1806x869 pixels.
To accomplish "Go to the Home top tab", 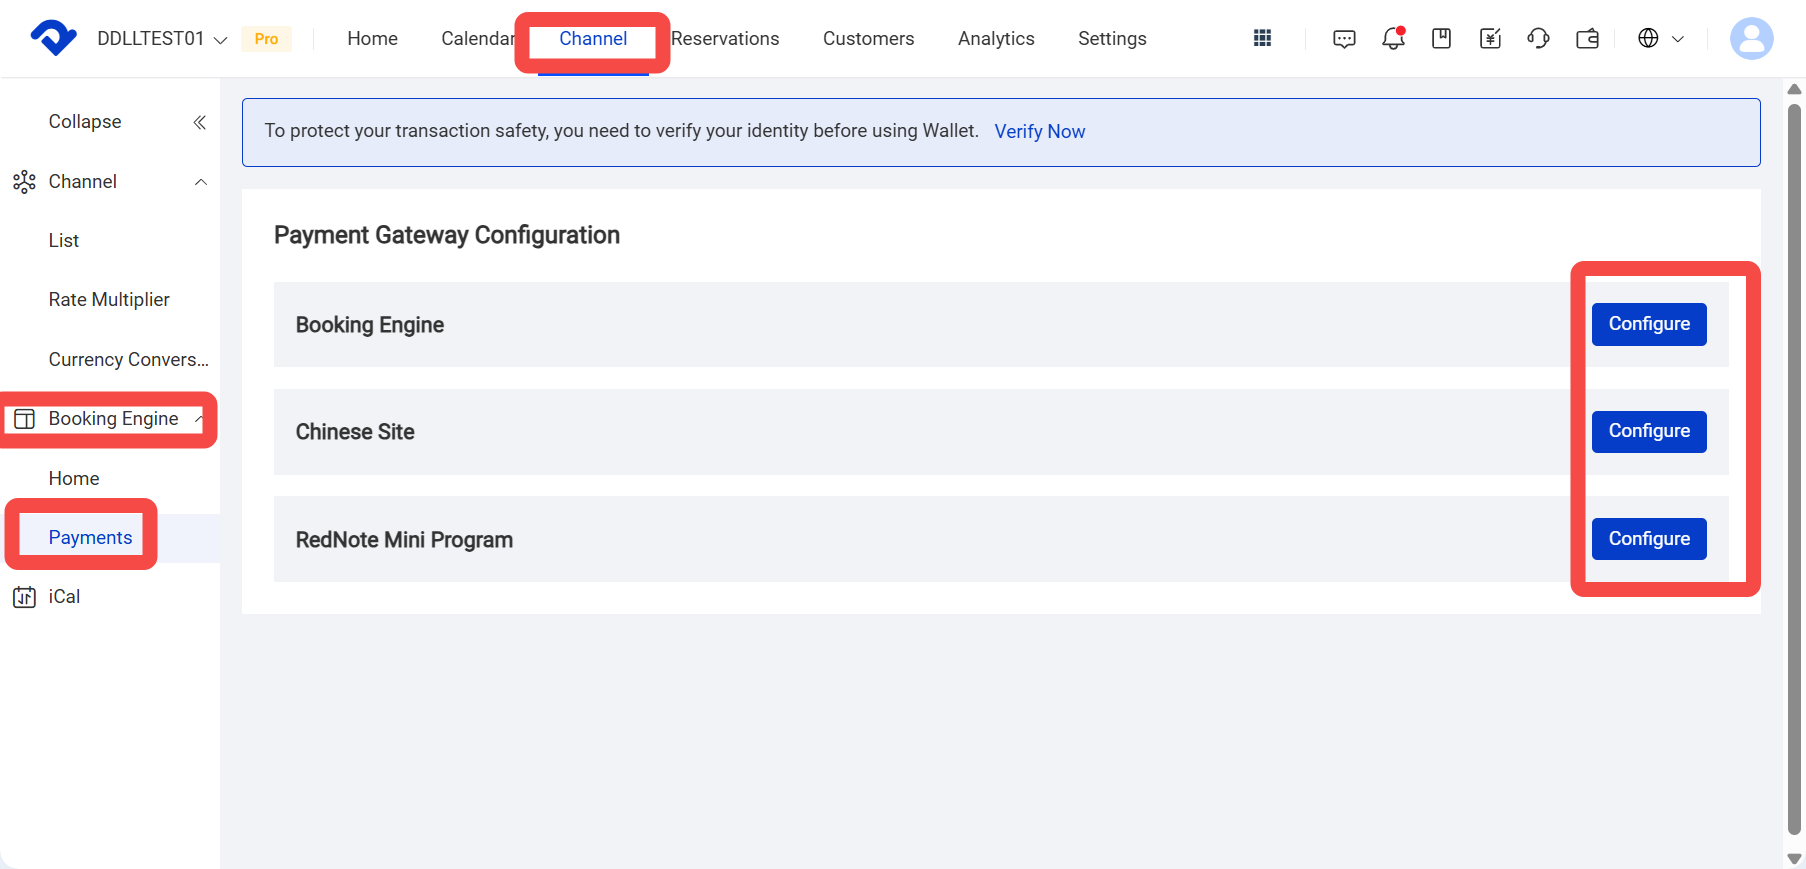I will click(372, 38).
